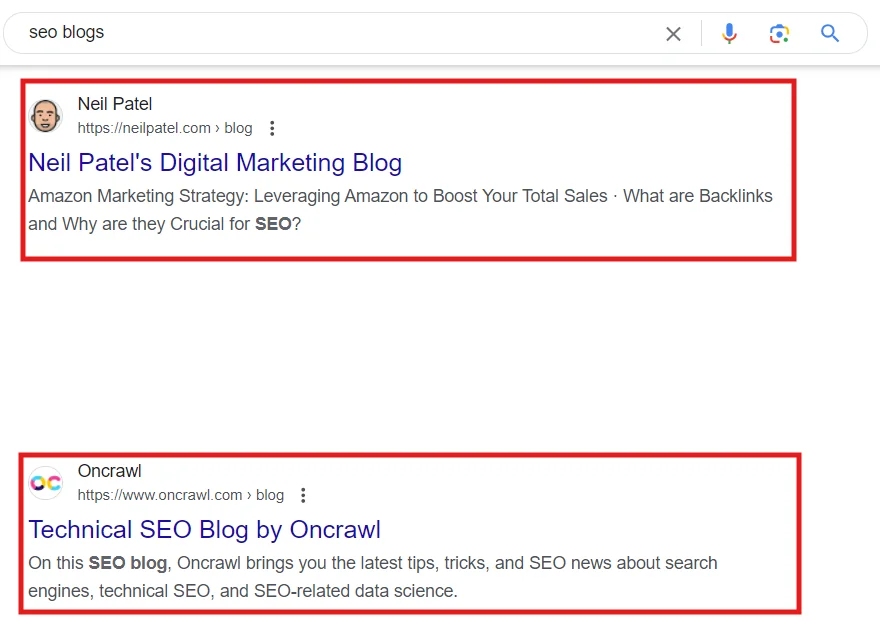This screenshot has height=621, width=880.
Task: Click "What are Backlinks" in the snippet
Action: [698, 196]
